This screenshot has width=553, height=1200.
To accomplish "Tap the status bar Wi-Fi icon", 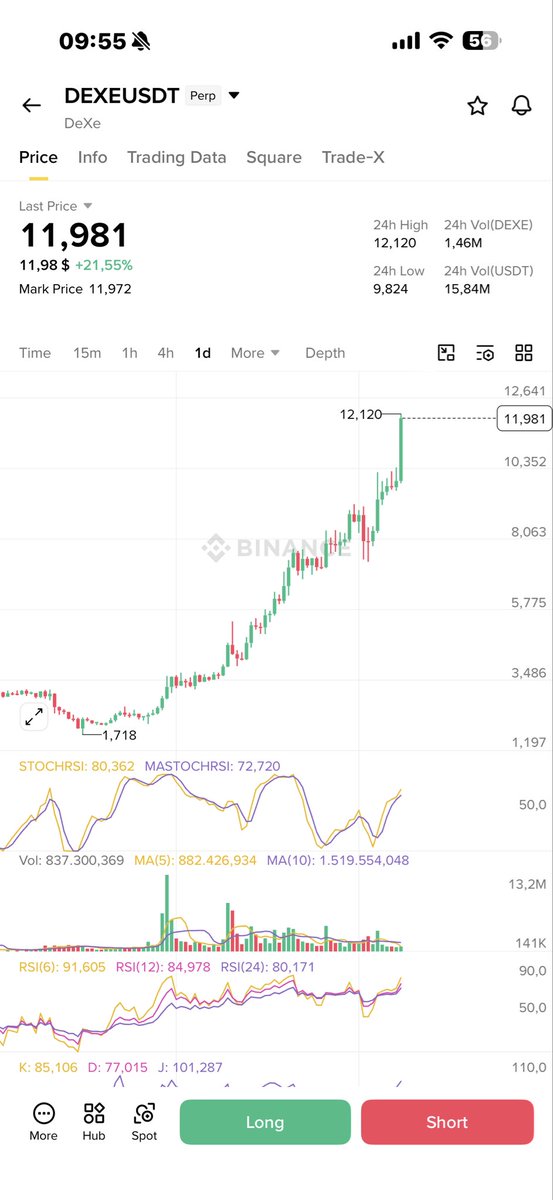I will pos(441,41).
